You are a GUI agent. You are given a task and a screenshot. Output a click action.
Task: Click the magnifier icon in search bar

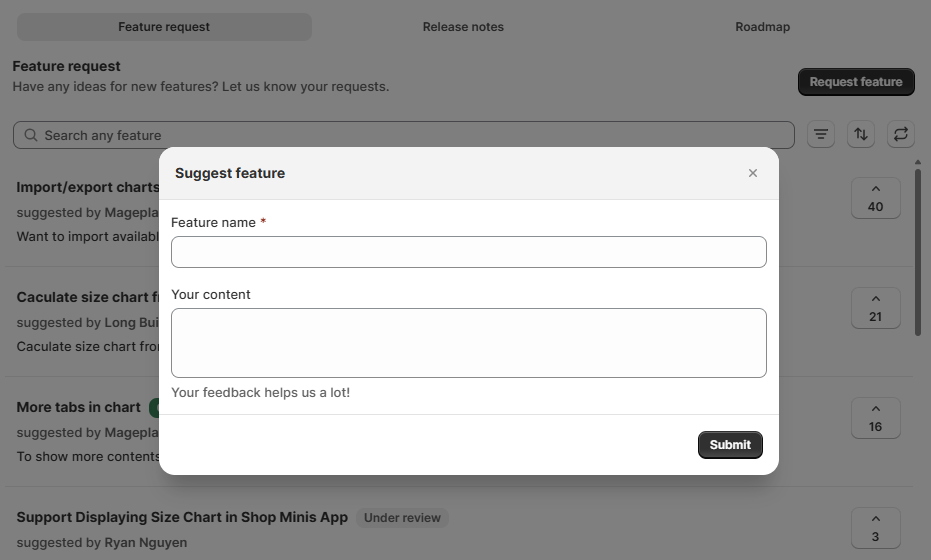point(31,135)
